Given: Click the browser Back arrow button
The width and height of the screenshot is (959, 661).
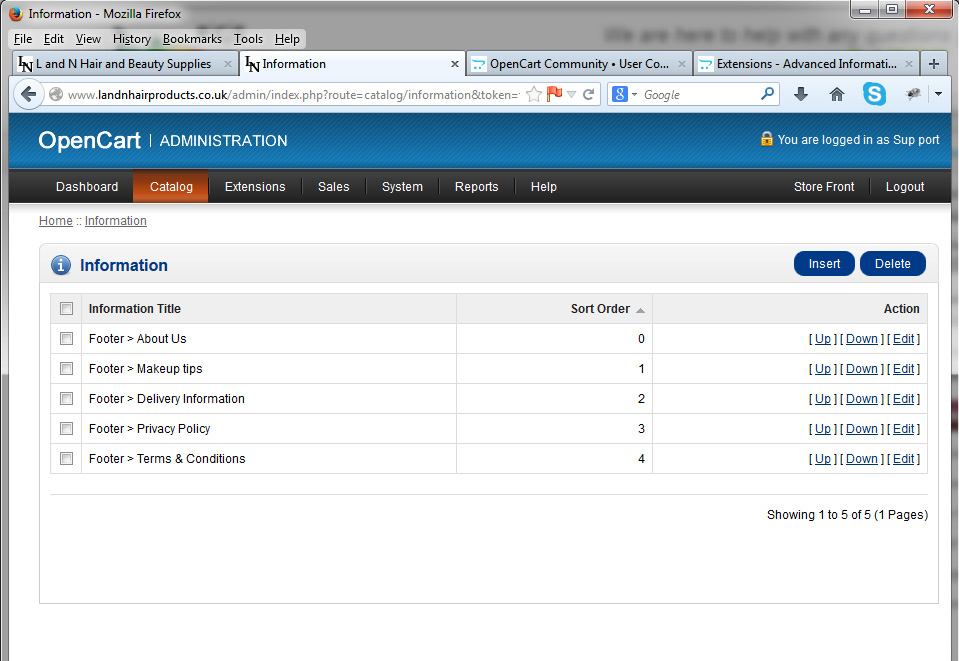Looking at the screenshot, I should click(x=28, y=95).
